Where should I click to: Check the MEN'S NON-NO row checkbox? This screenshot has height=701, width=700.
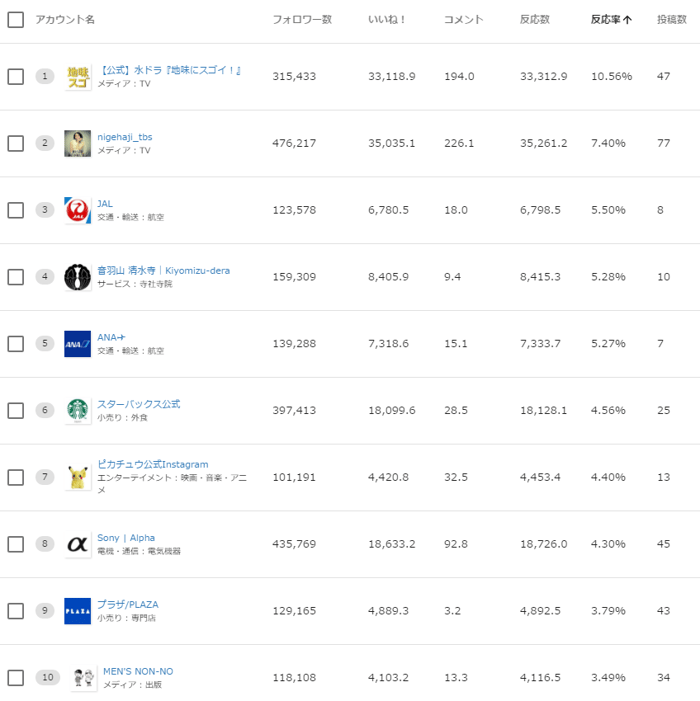click(16, 678)
